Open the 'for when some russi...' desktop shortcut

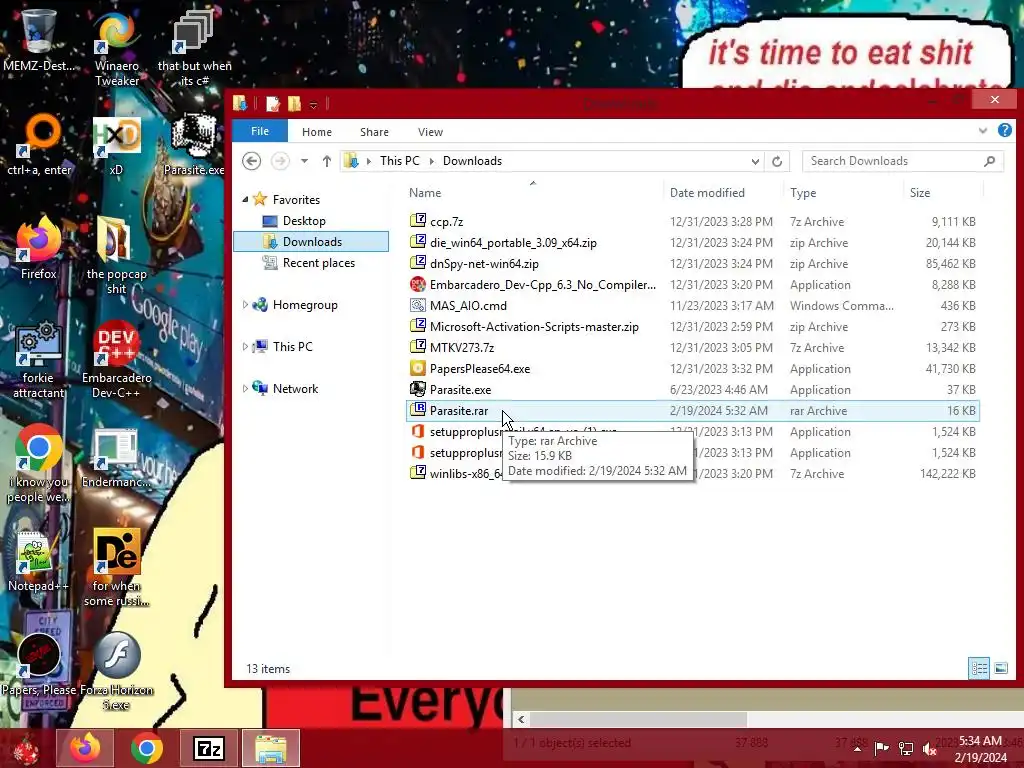click(116, 568)
